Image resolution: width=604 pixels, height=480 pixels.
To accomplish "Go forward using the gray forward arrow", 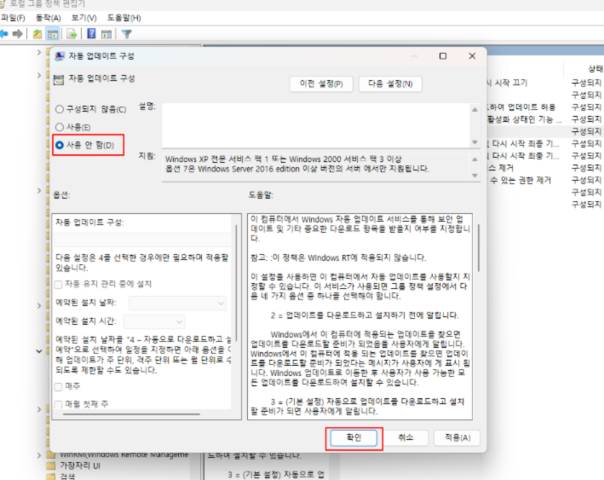I will 17,34.
